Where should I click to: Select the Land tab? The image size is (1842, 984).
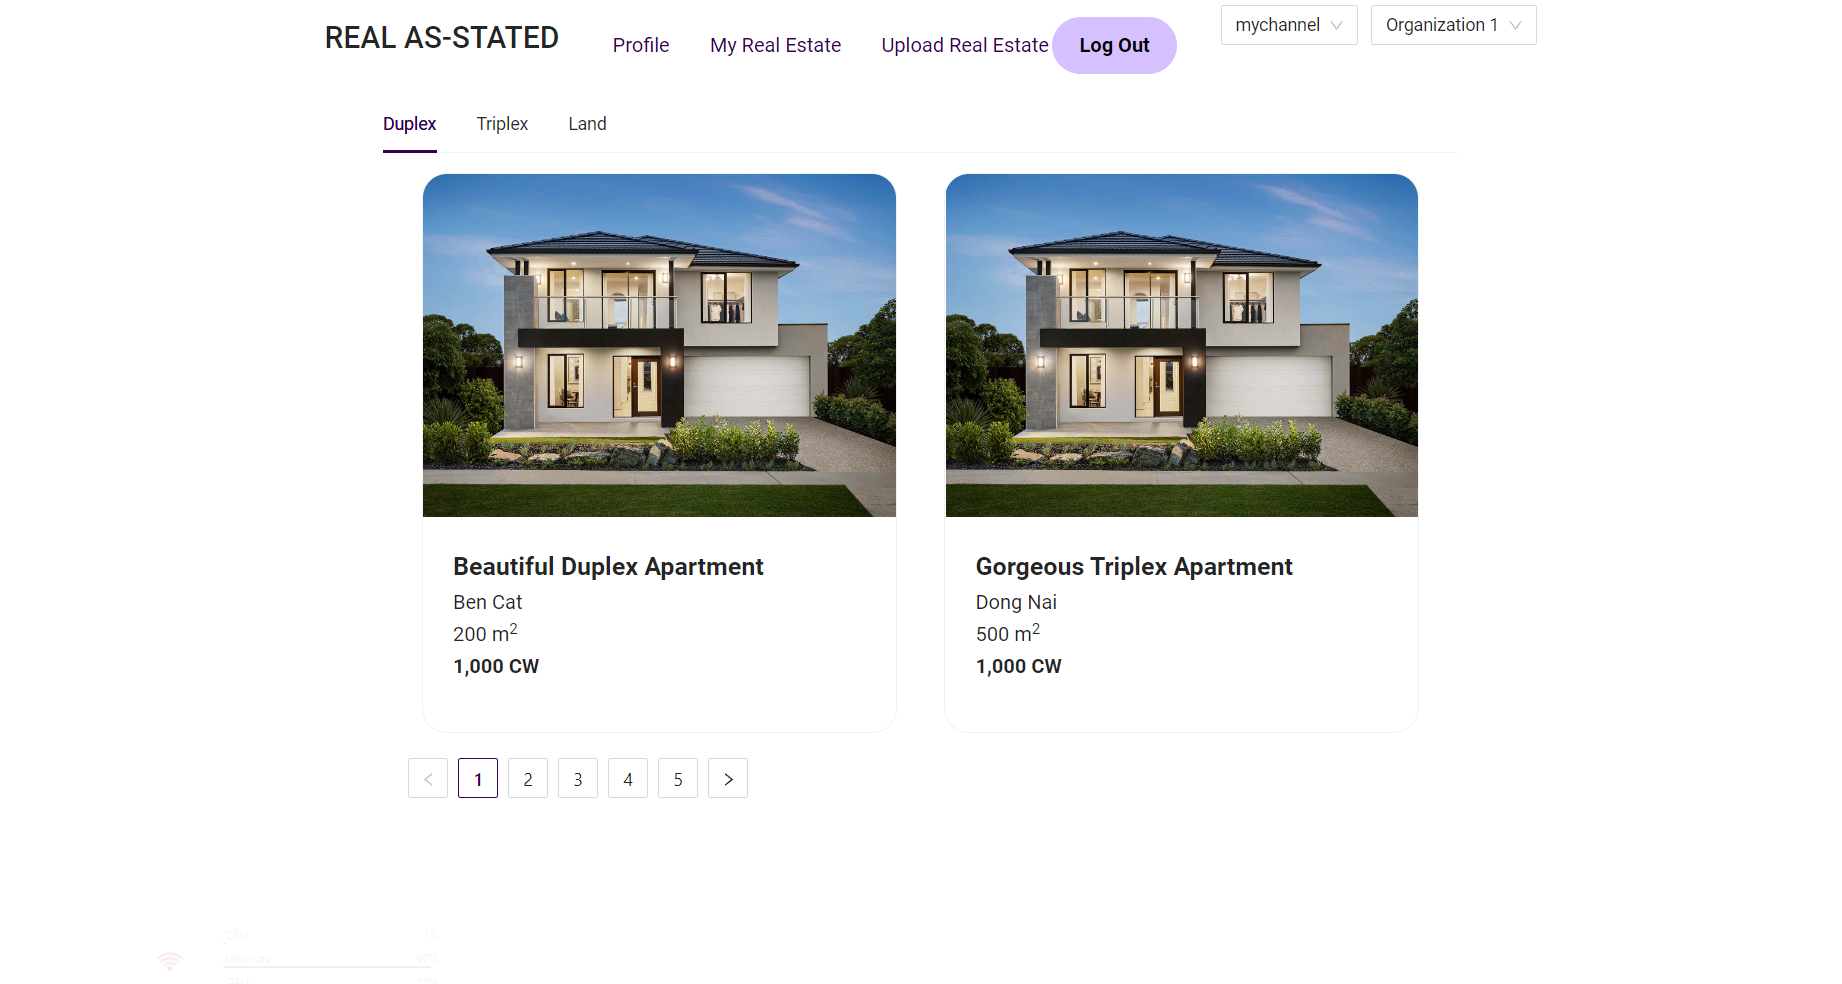tap(587, 124)
